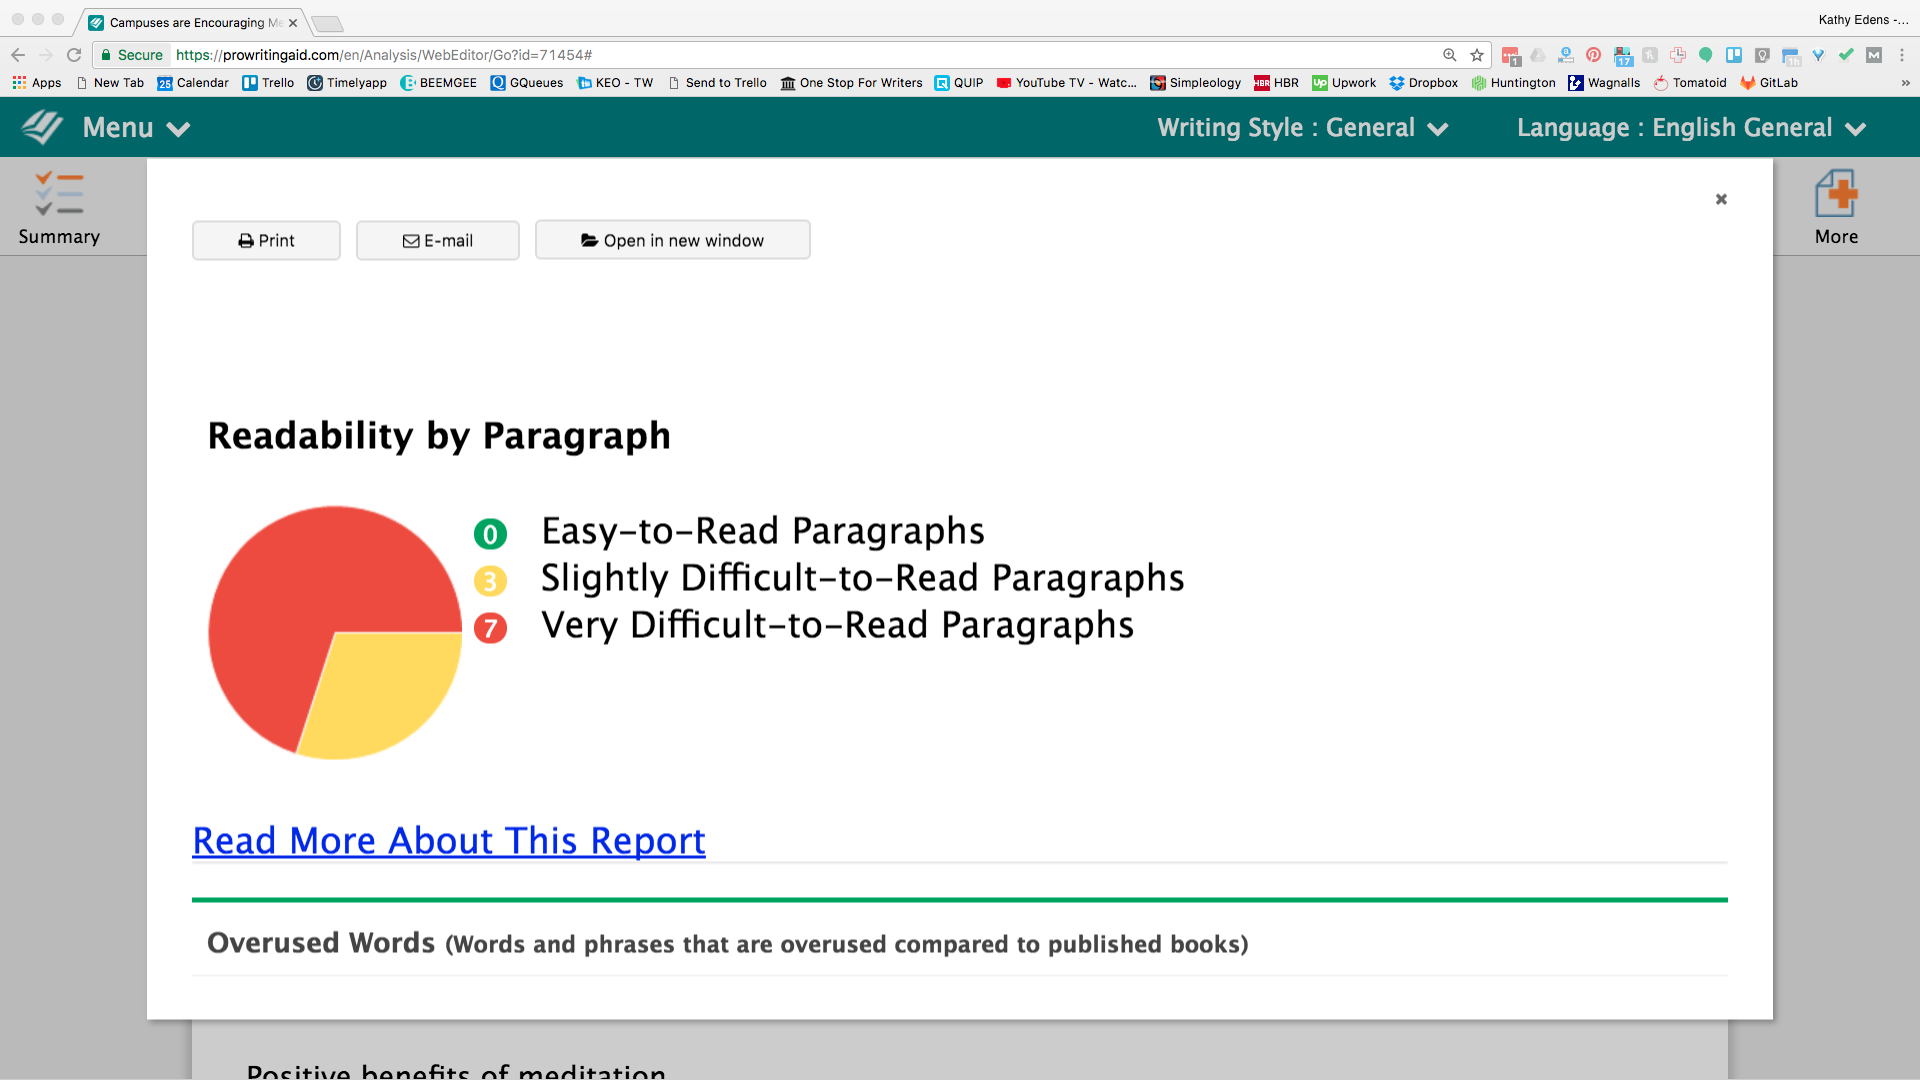The image size is (1920, 1080).
Task: Click the Pinterest extension icon
Action: (x=1593, y=55)
